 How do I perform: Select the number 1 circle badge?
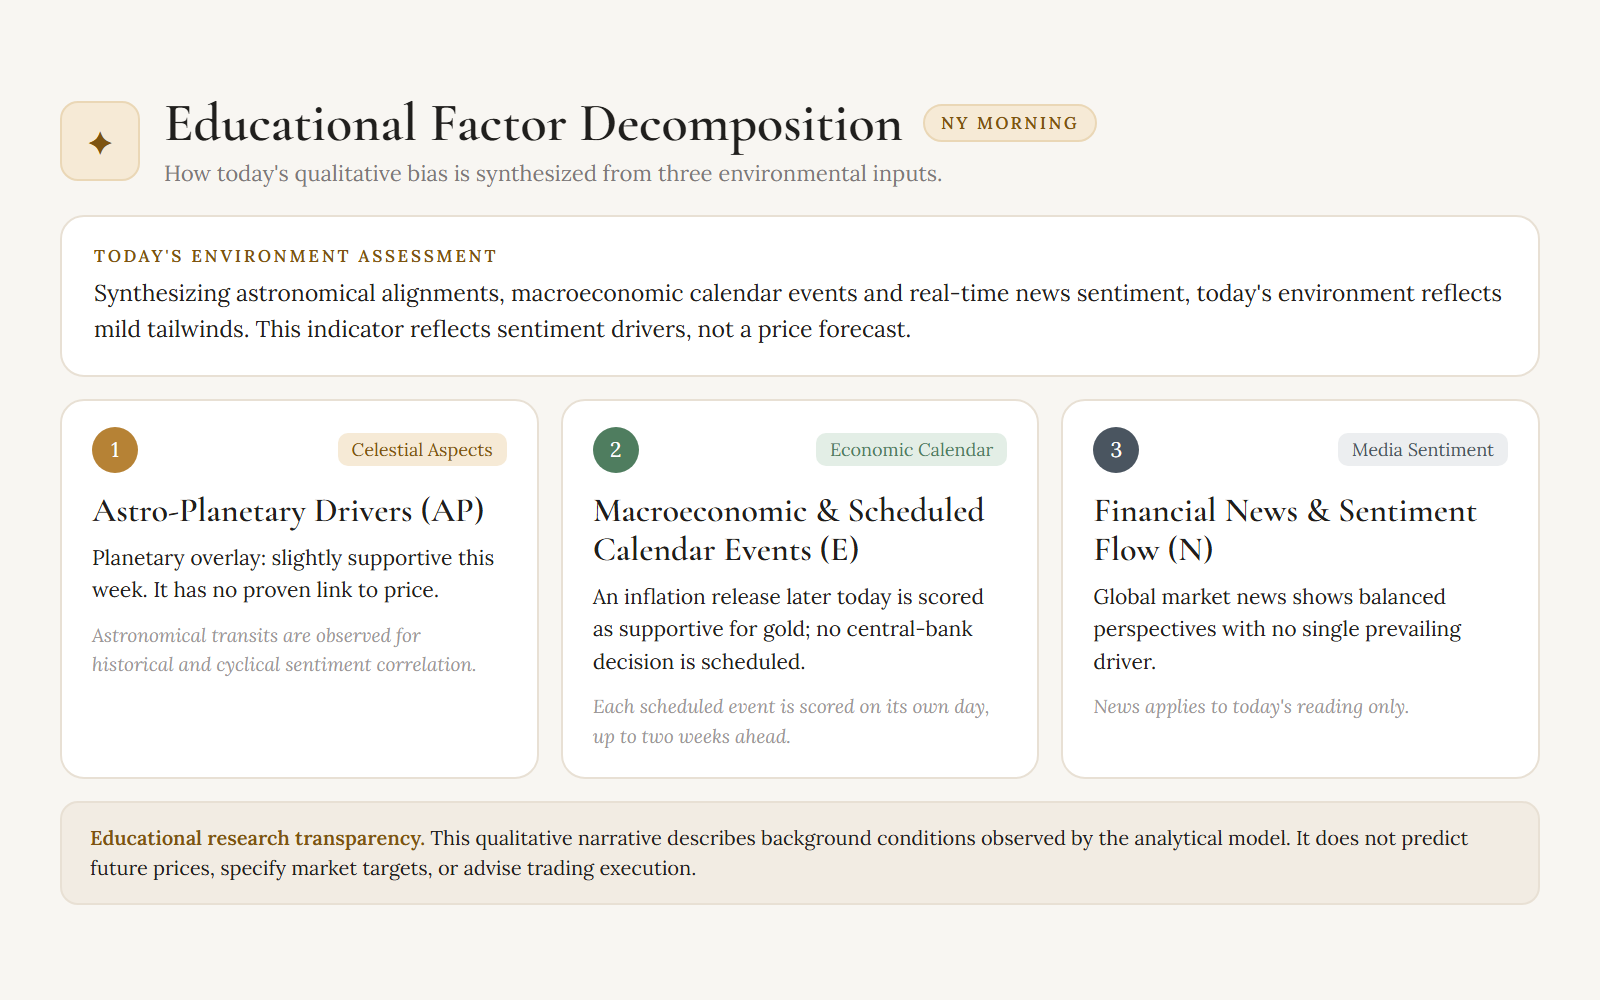click(115, 450)
